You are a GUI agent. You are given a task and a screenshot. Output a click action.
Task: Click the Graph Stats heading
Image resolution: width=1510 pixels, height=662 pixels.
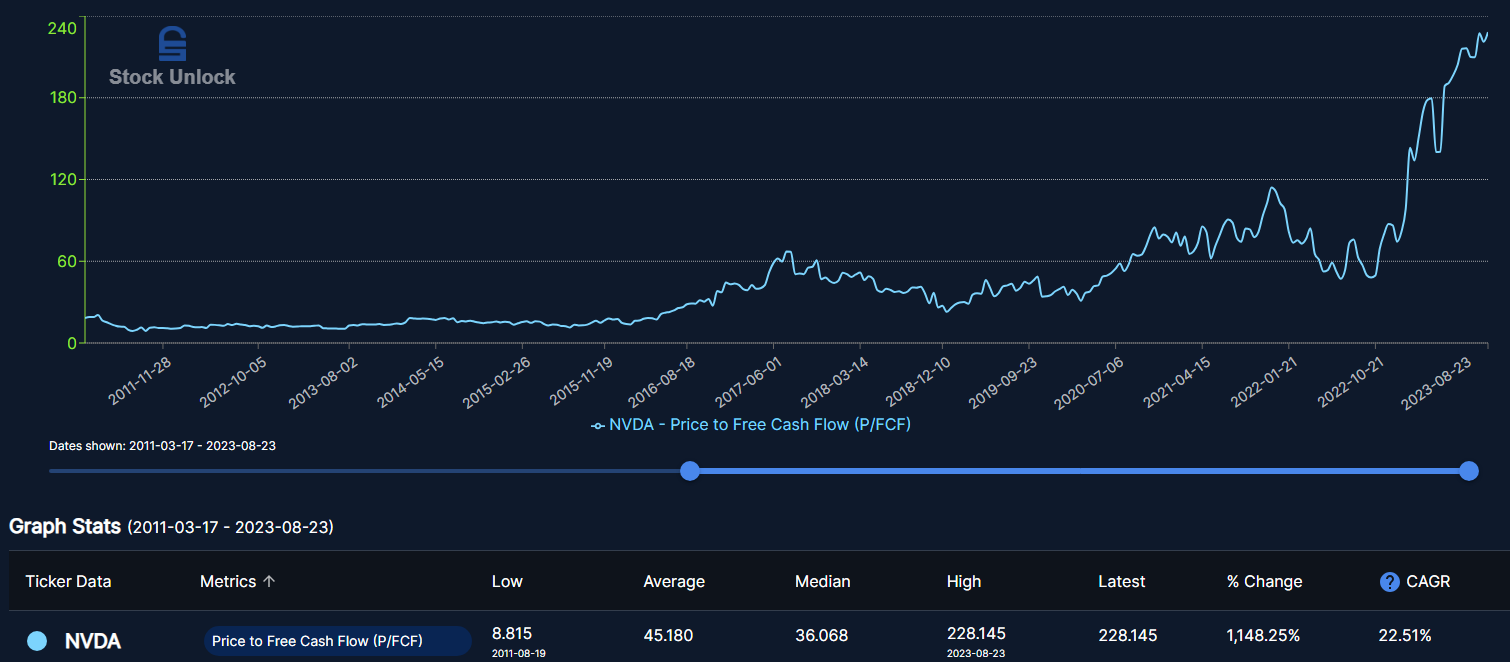click(x=65, y=526)
